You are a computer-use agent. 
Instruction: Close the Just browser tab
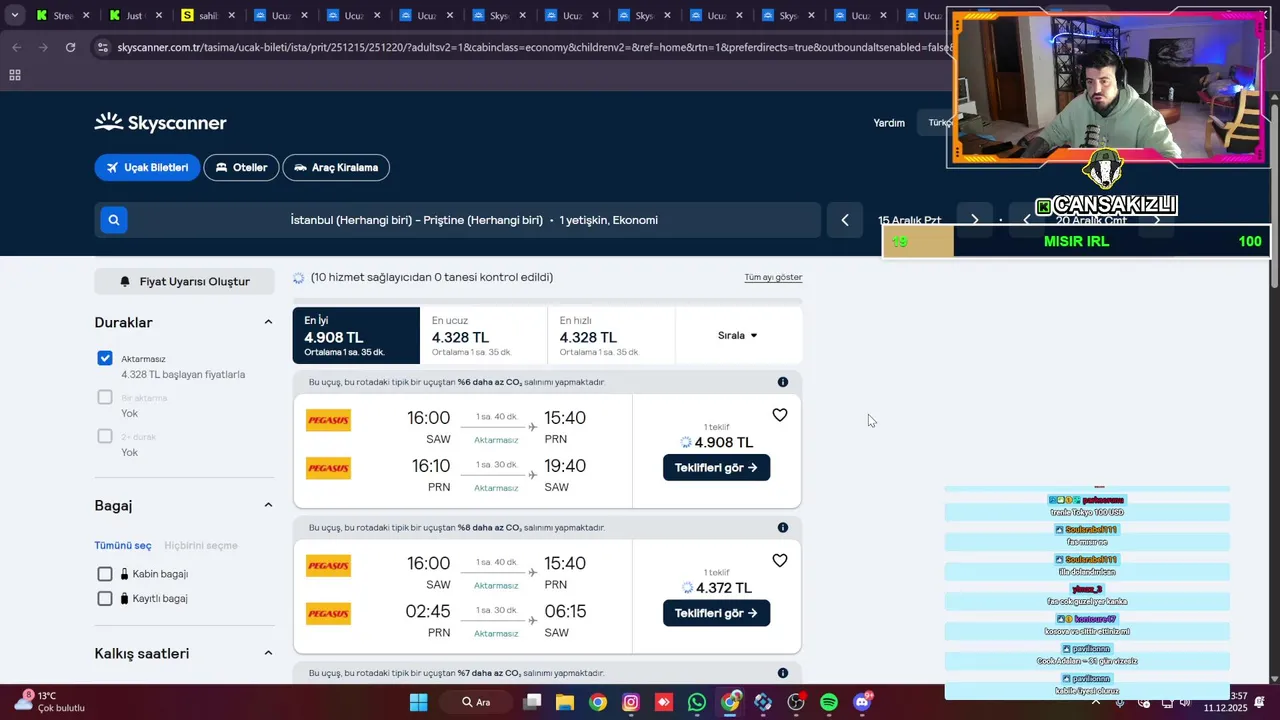159,16
